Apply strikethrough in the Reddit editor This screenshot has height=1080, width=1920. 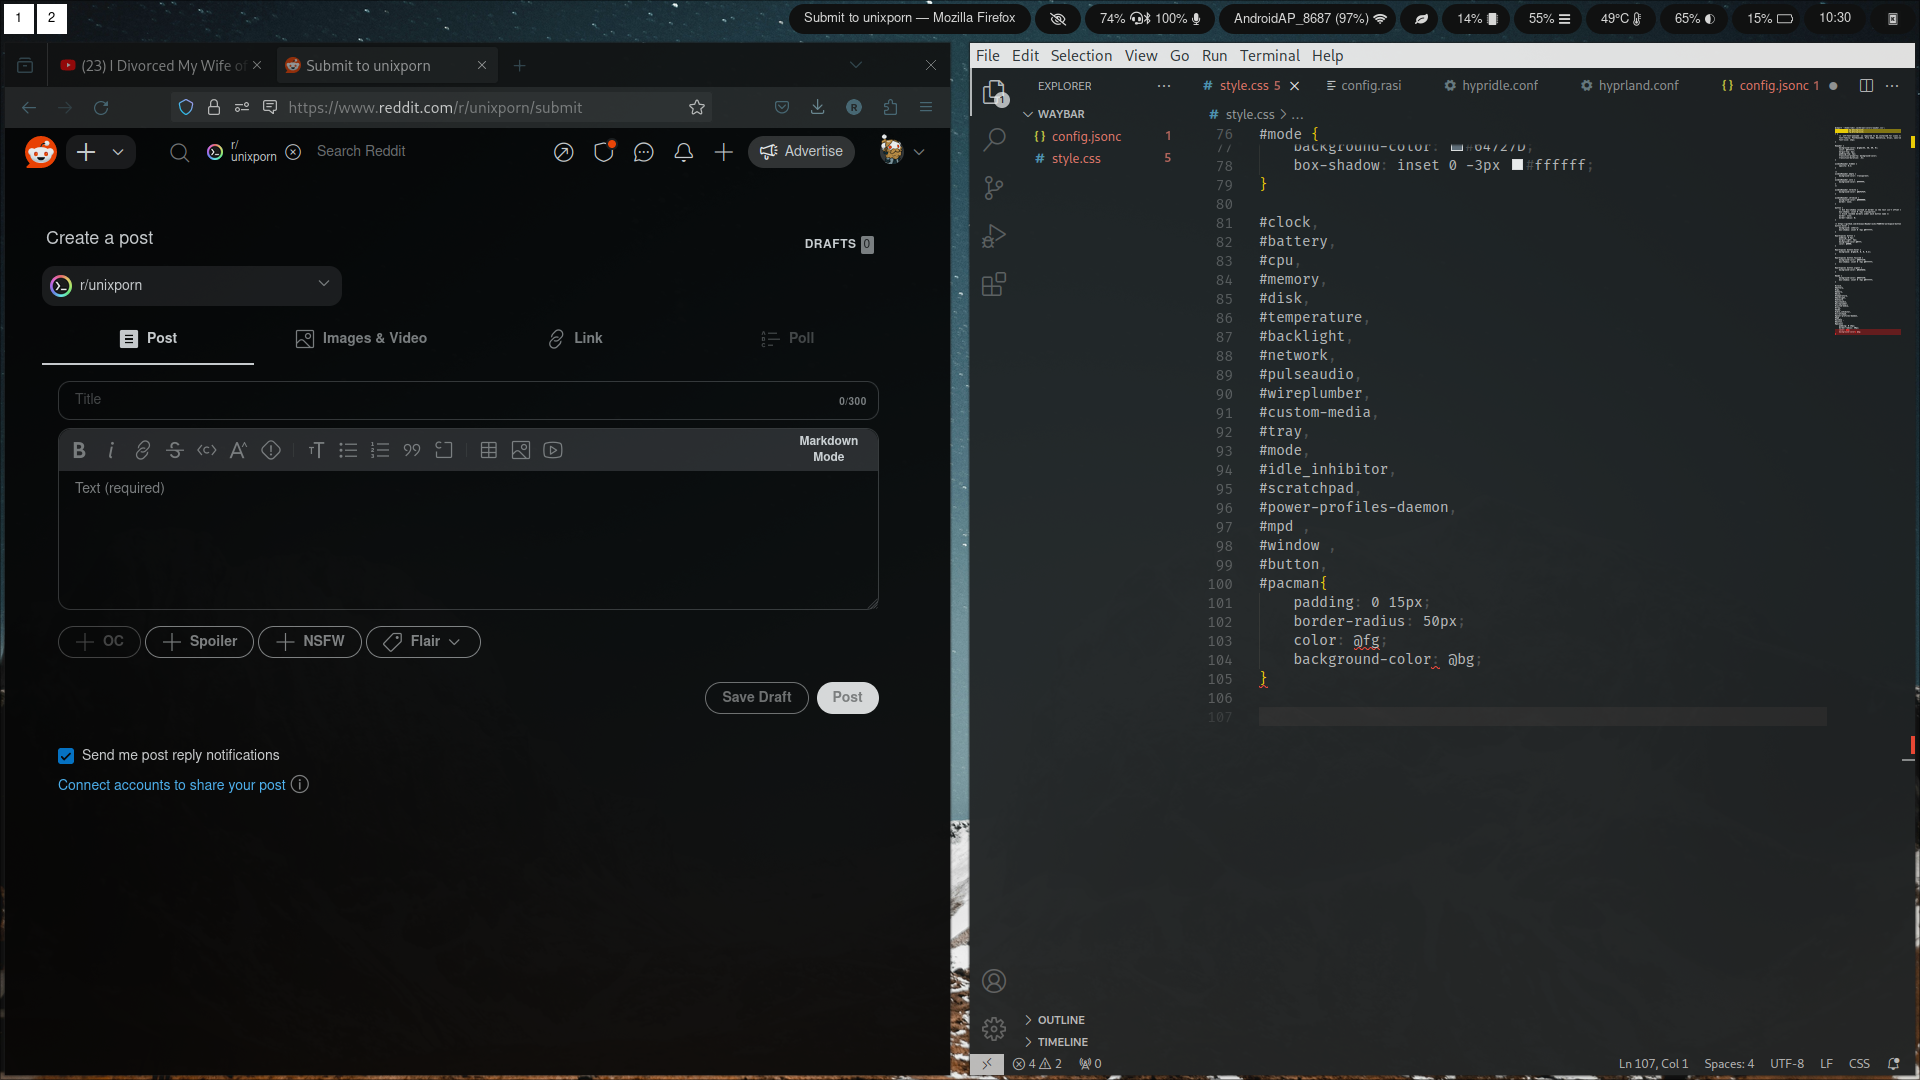175,451
